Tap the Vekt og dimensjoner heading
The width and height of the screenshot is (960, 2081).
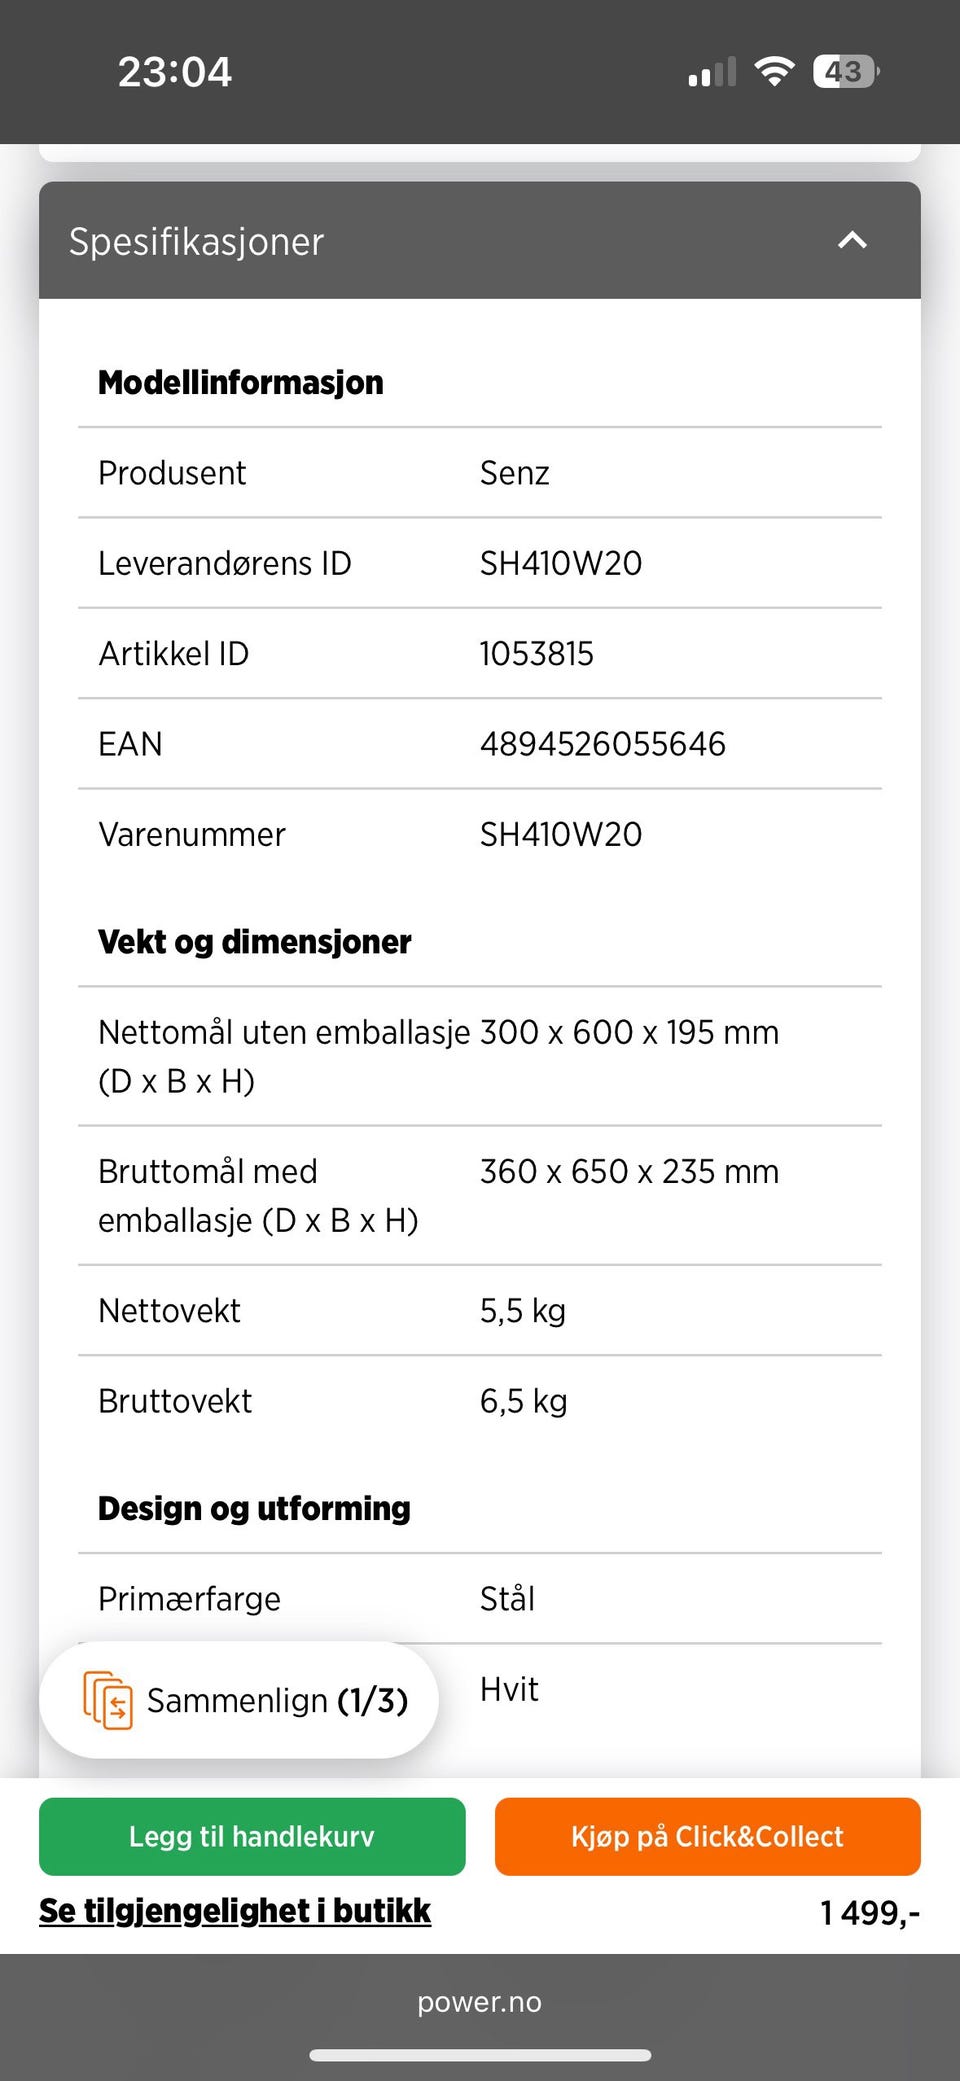click(x=255, y=941)
